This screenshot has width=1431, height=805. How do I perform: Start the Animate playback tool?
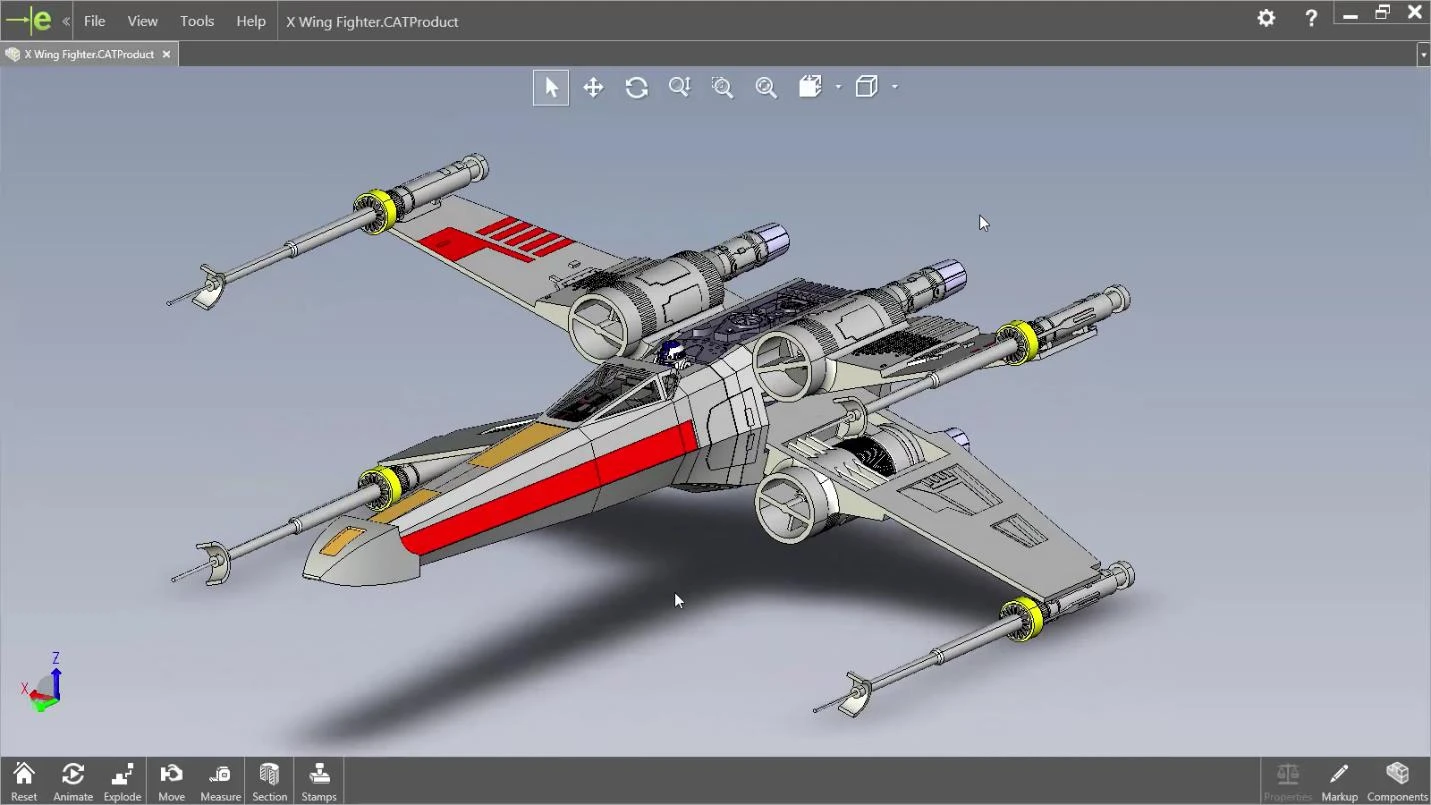(72, 780)
